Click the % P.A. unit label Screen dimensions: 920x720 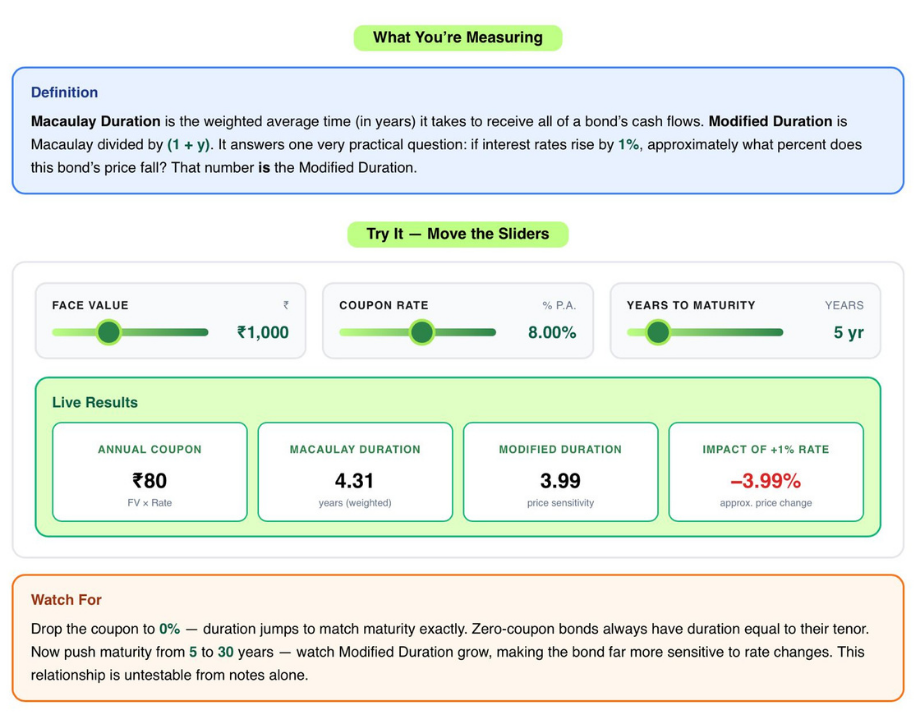click(x=559, y=305)
